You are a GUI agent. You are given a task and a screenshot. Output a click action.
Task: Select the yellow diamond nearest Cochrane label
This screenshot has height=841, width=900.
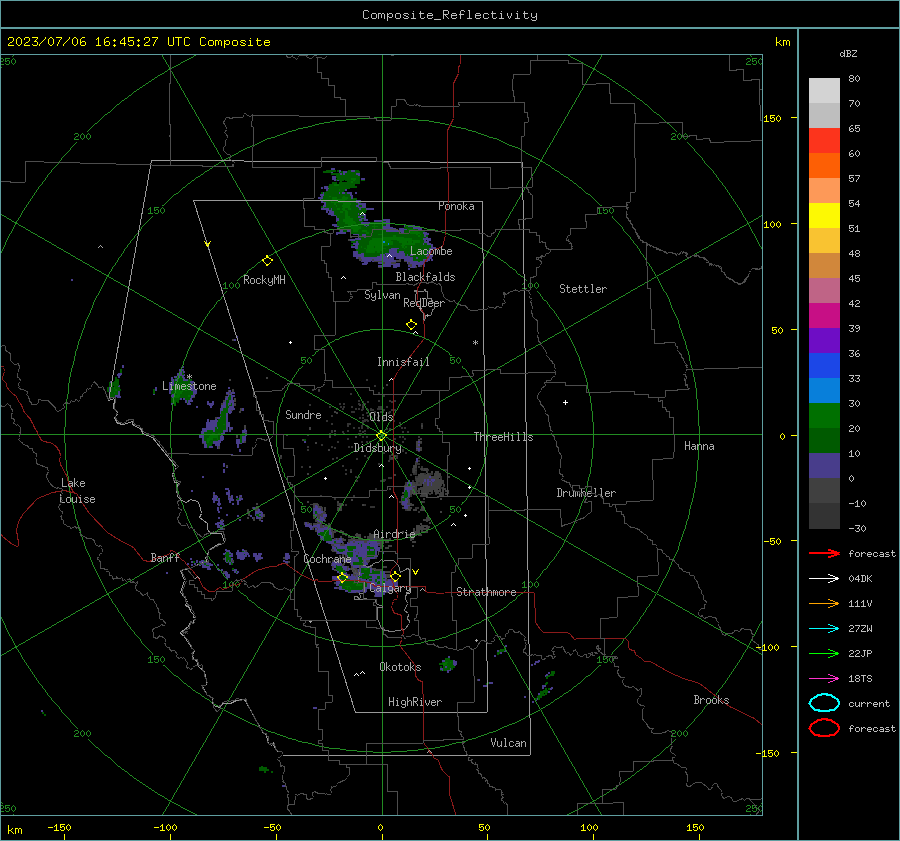point(342,577)
